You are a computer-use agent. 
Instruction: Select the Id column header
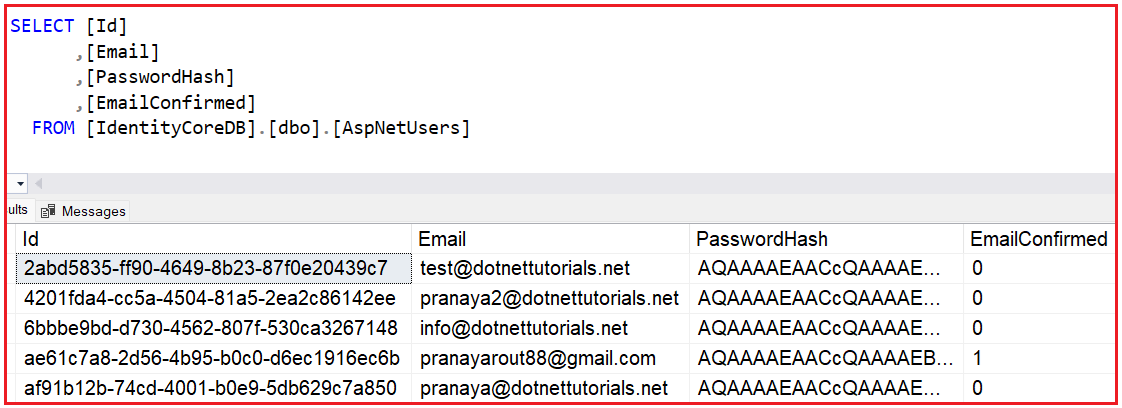click(214, 238)
